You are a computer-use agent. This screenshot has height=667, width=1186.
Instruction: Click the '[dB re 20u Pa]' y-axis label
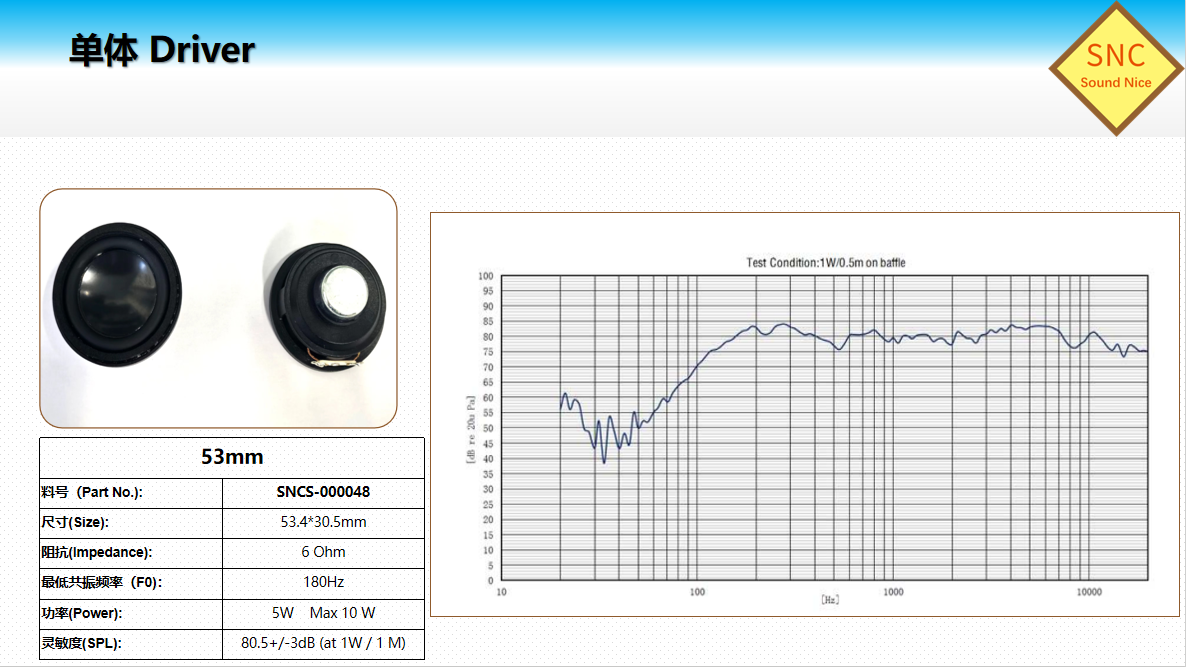(471, 429)
